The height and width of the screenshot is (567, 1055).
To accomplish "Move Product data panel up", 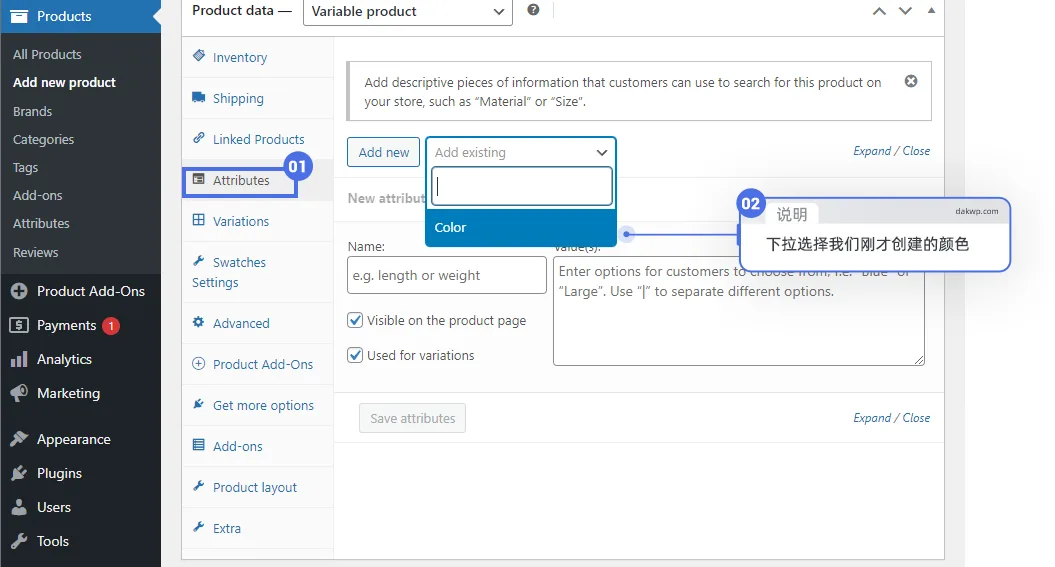I will click(x=879, y=11).
